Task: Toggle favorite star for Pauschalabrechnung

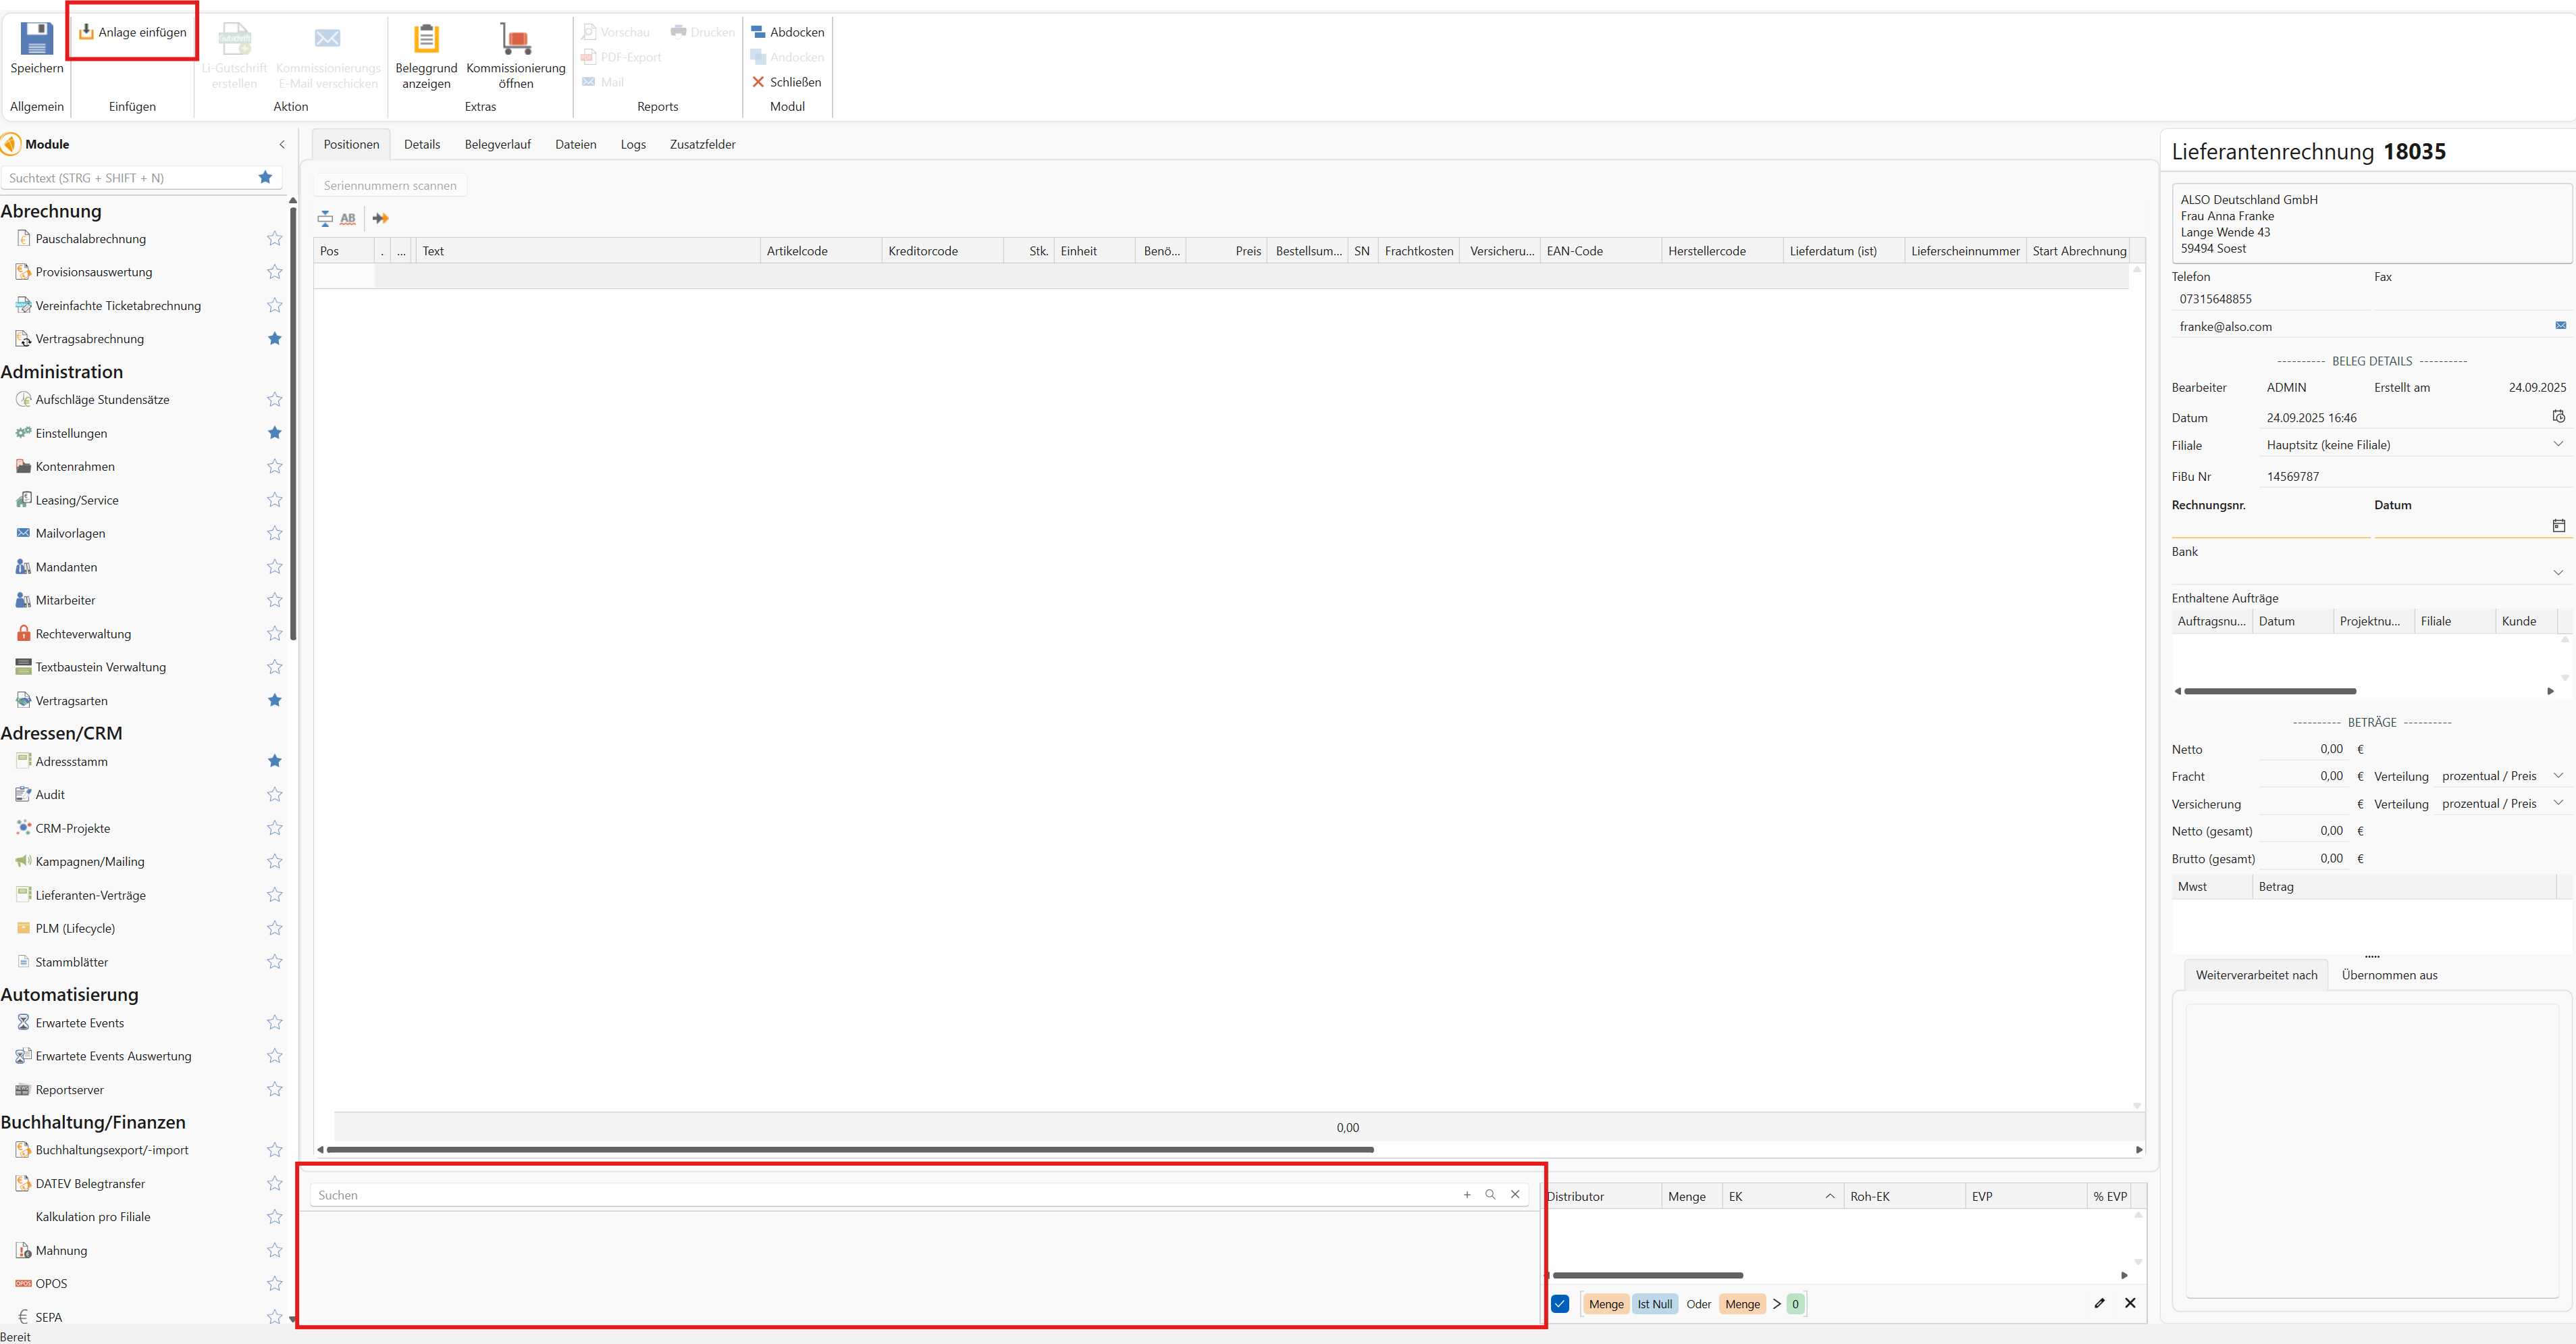Action: point(274,239)
